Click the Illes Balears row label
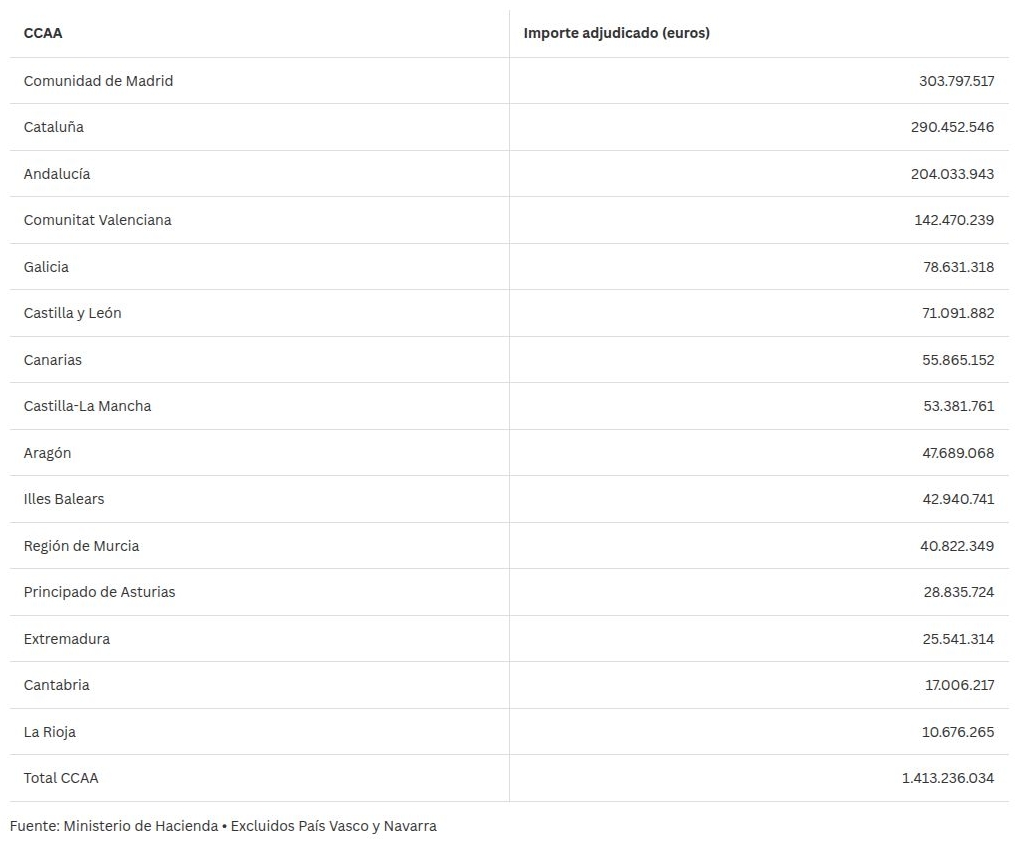The height and width of the screenshot is (844, 1016). pos(64,499)
